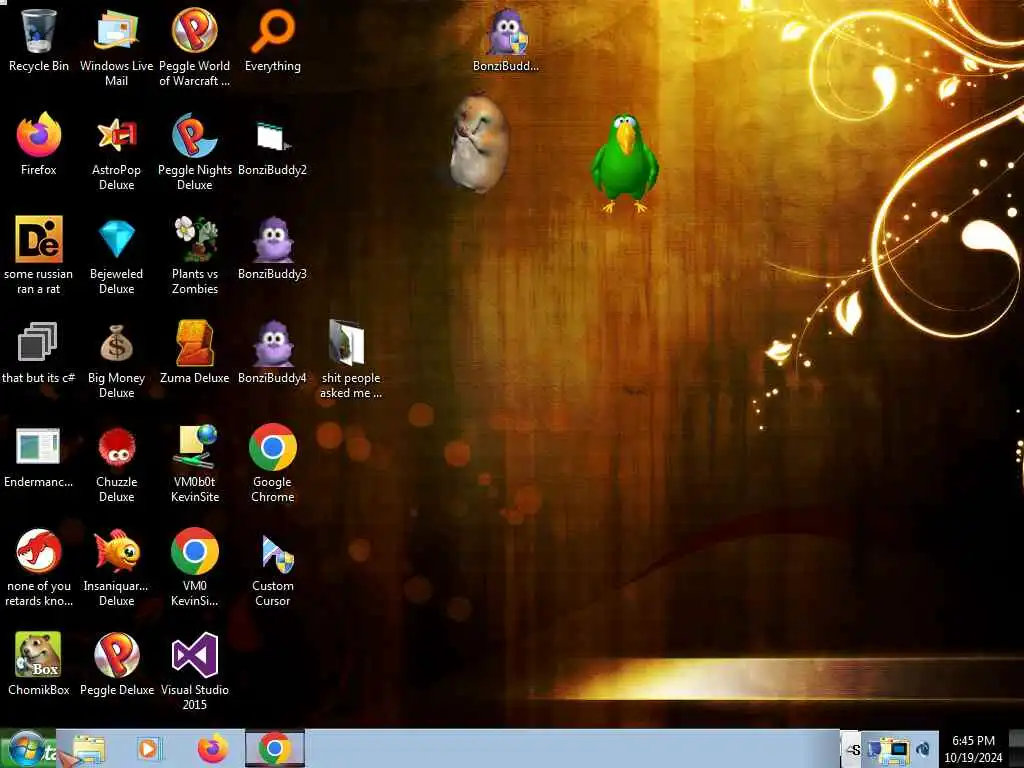Select the Peggle Nights Deluxe icon
The height and width of the screenshot is (768, 1024).
pos(195,152)
